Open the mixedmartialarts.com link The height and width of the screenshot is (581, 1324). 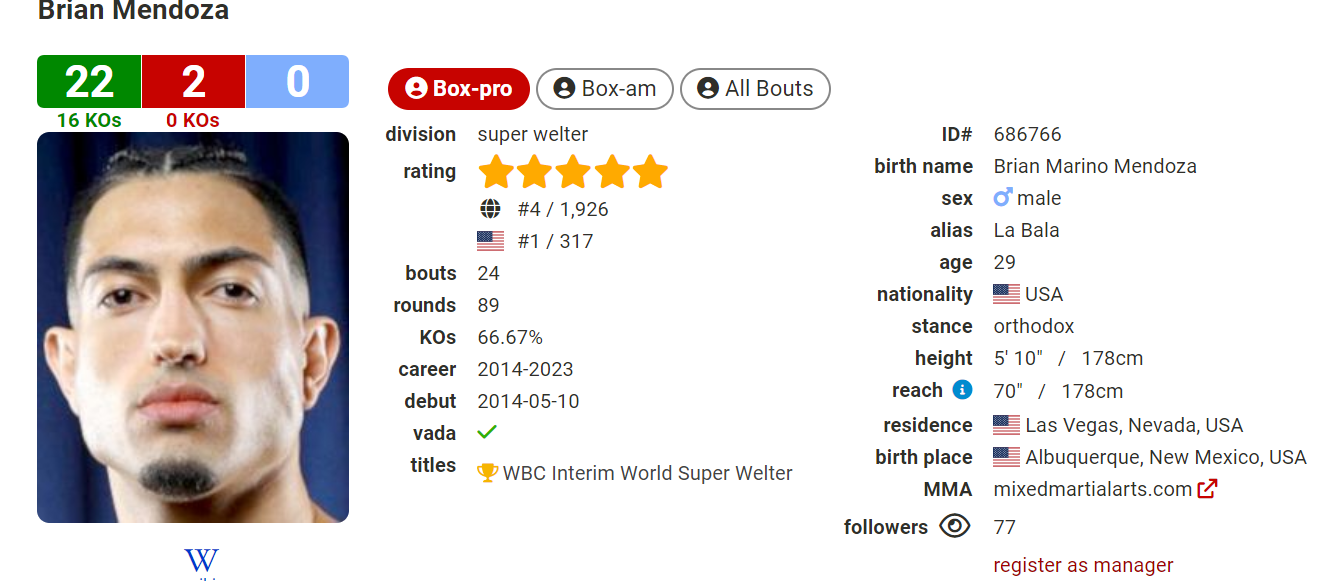(x=1092, y=489)
